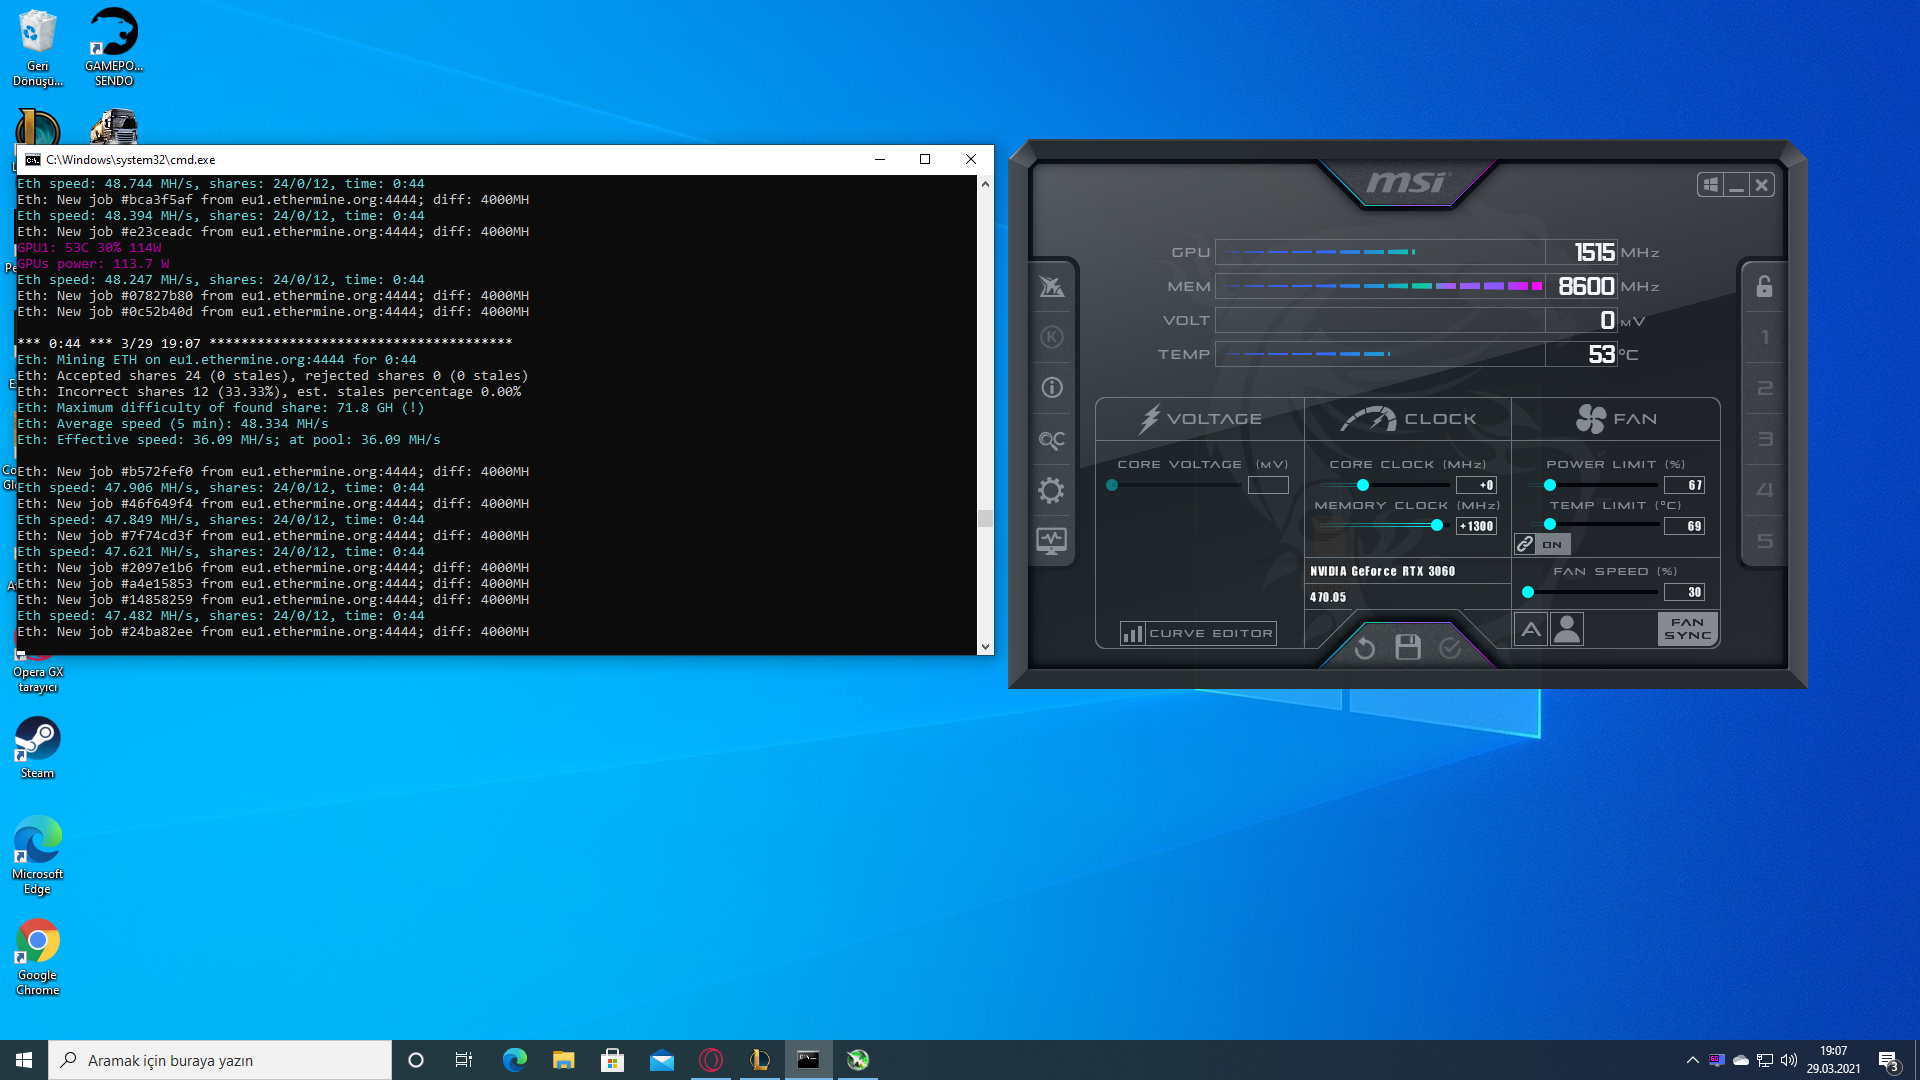Click the Core Clock offset value field
The width and height of the screenshot is (1920, 1080).
pos(1476,485)
